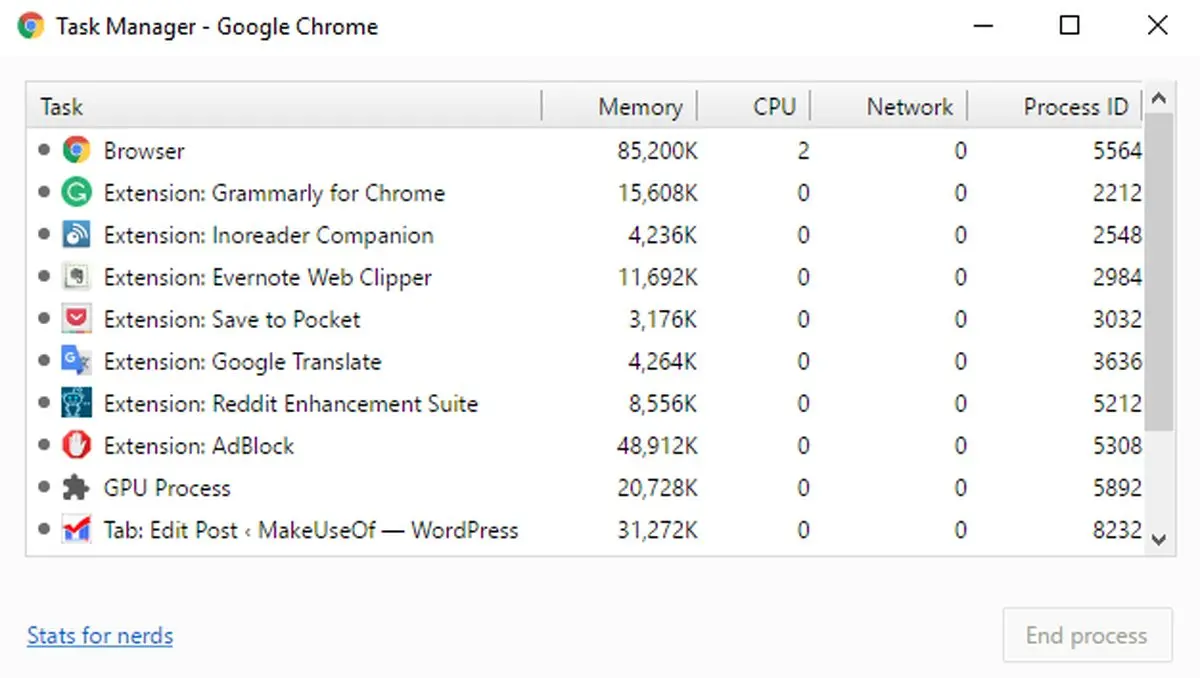Screen dimensions: 1200x678
Task: Maximize the Task Manager window
Action: (x=1069, y=26)
